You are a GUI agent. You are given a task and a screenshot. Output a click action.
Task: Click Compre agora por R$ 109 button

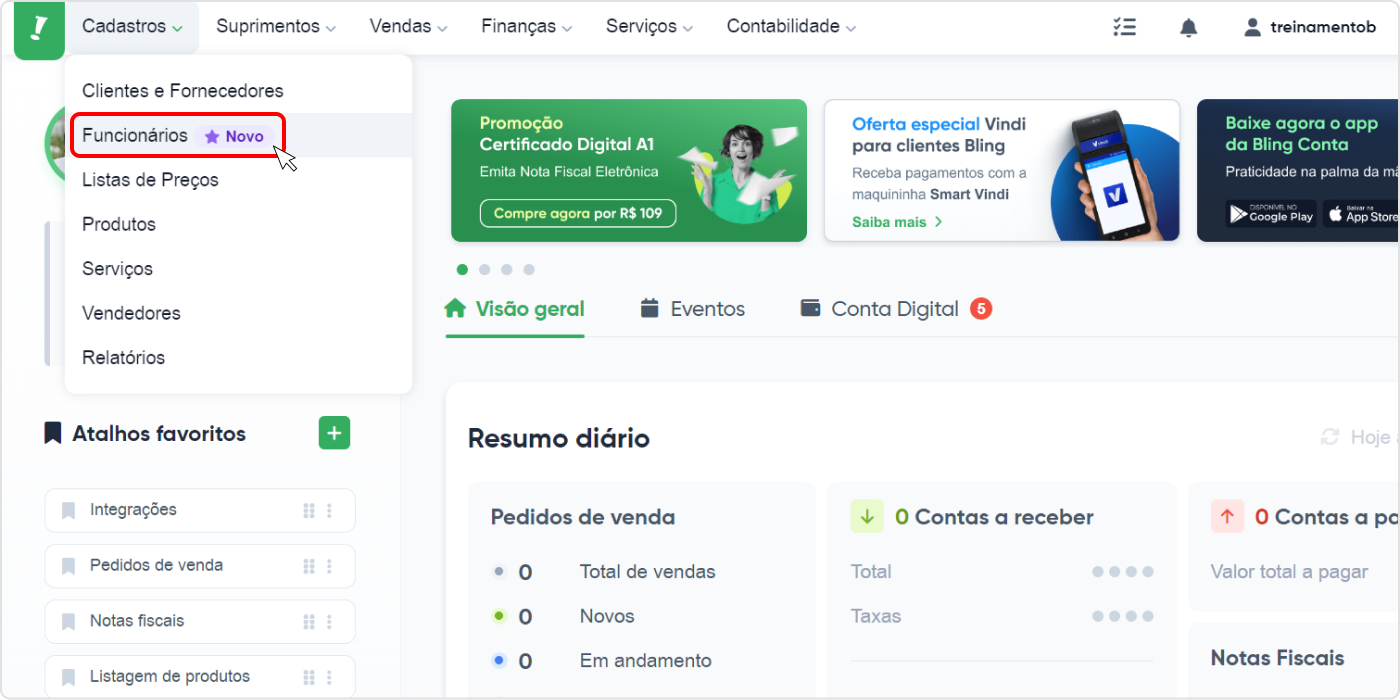pyautogui.click(x=578, y=213)
